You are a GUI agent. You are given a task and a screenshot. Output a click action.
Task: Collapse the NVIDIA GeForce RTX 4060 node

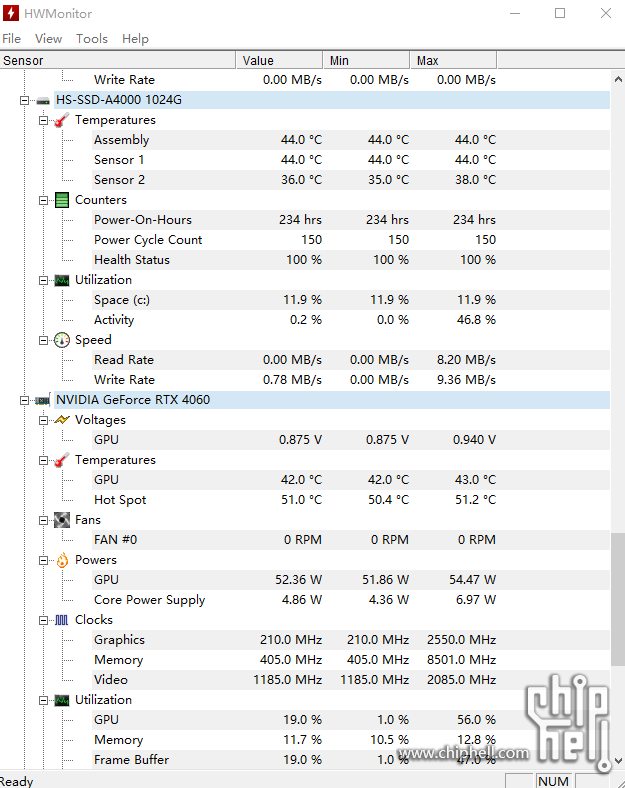coord(24,401)
